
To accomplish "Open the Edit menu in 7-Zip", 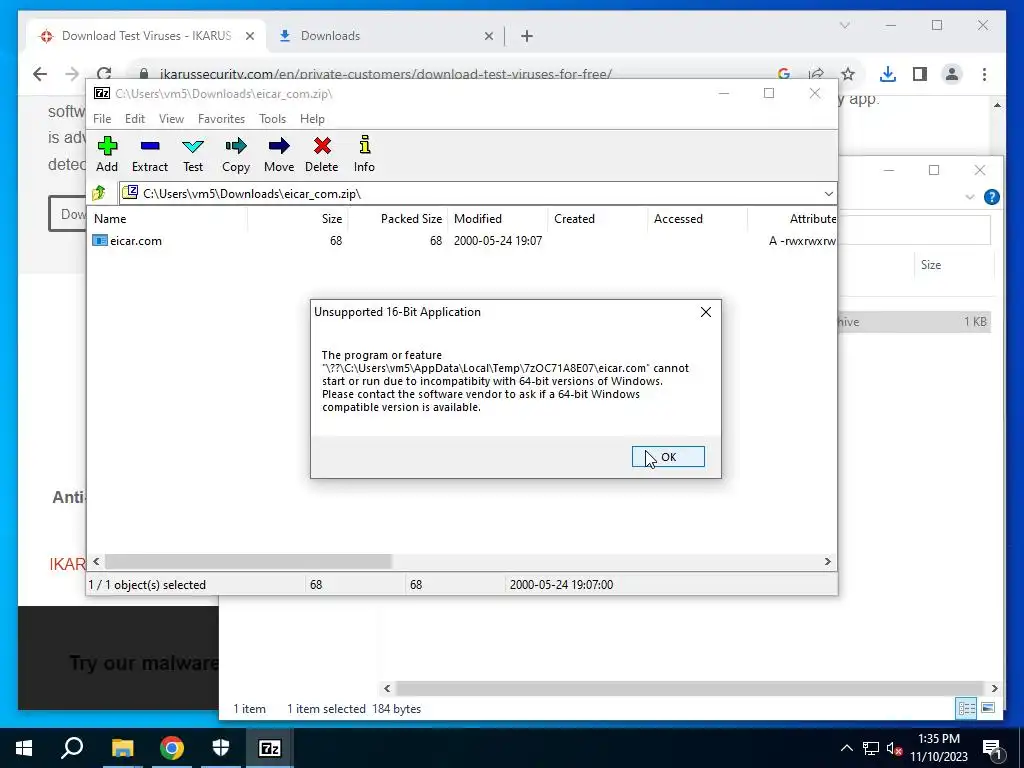I will click(x=135, y=119).
